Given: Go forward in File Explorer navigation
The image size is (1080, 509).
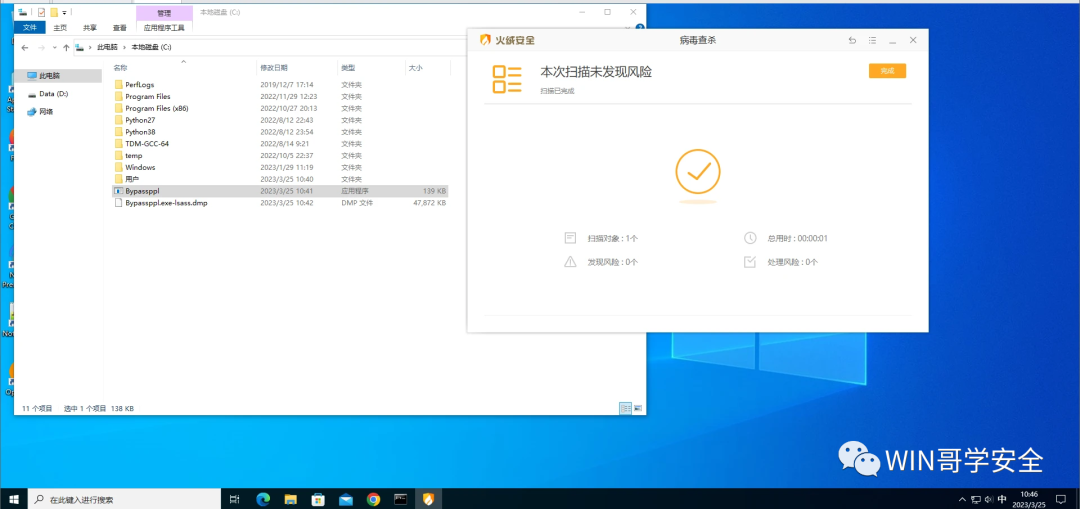Looking at the screenshot, I should (41, 47).
